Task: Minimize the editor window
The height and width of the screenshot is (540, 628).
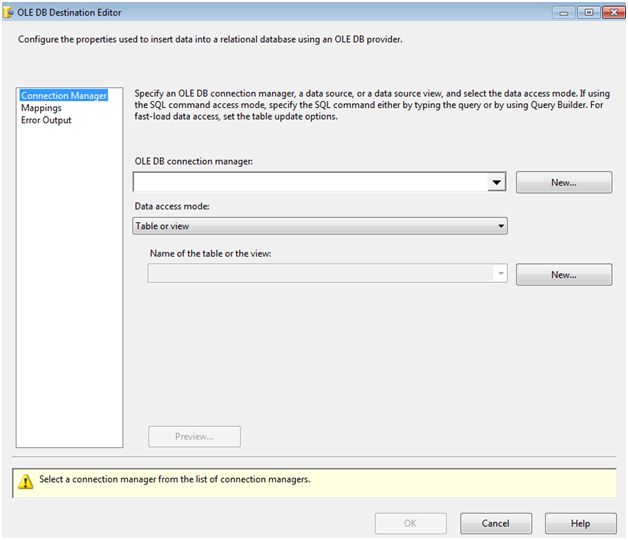Action: pyautogui.click(x=564, y=13)
